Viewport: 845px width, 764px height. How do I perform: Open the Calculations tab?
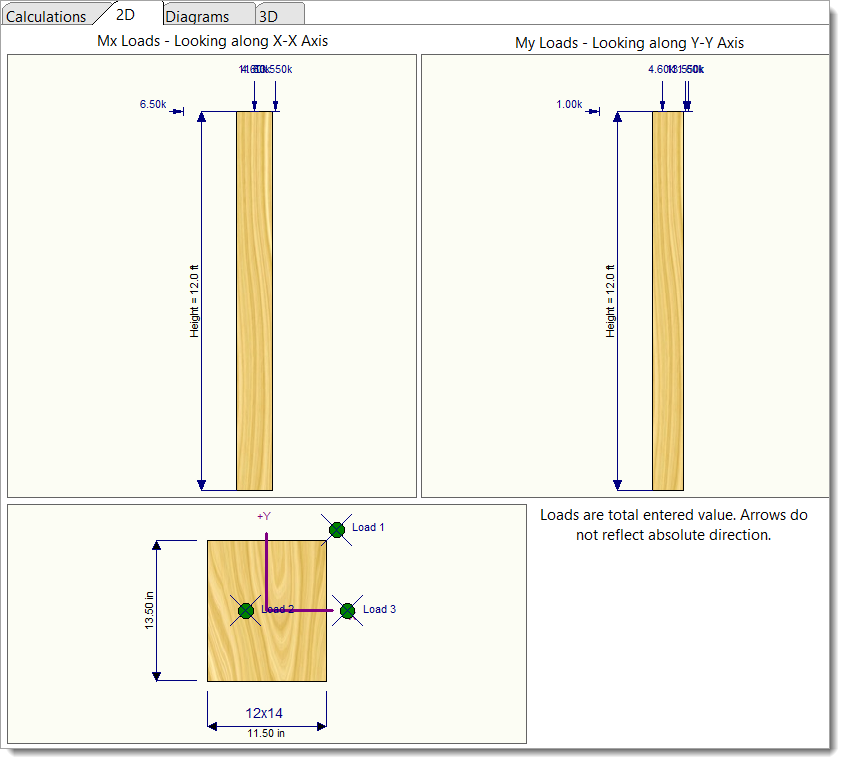46,16
